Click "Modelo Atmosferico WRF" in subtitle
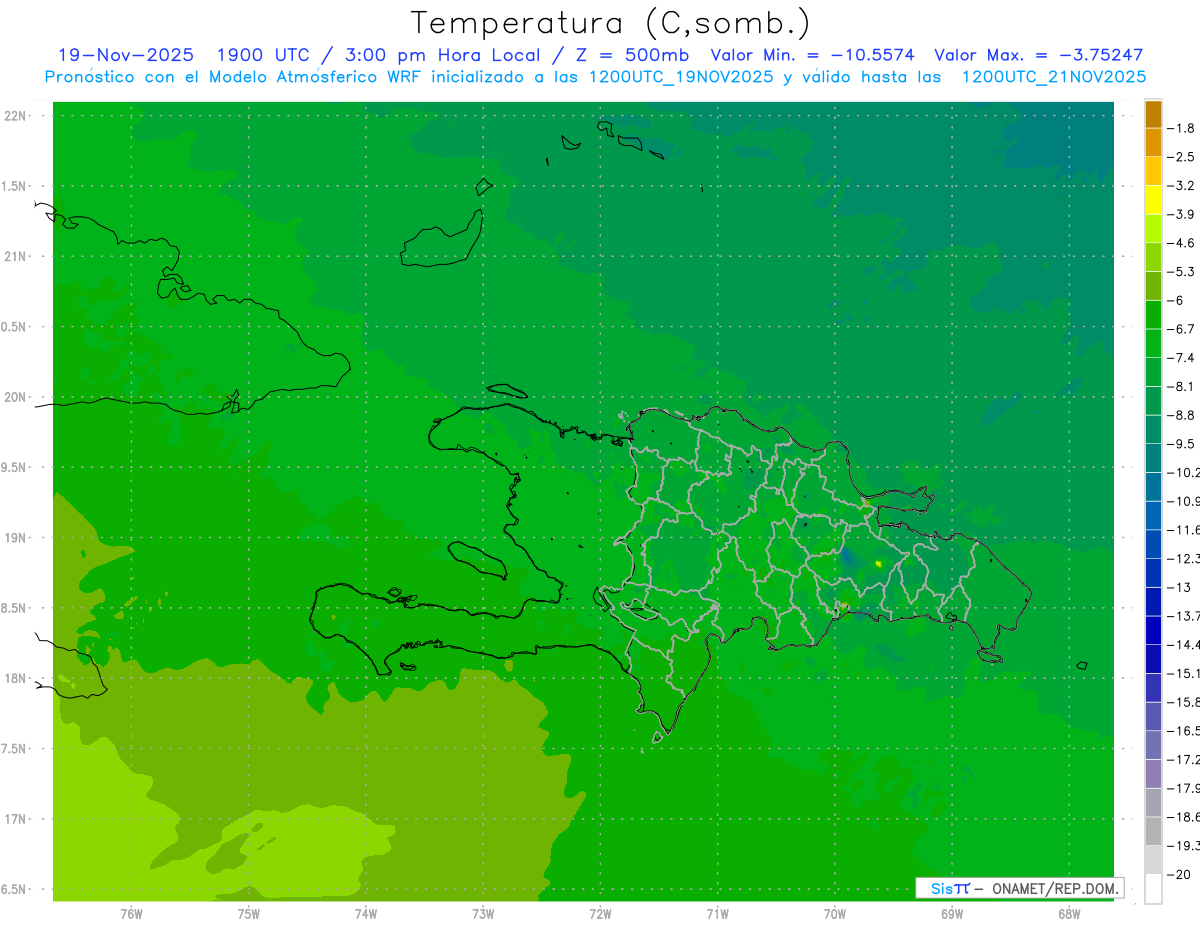1200x927 pixels. tap(317, 77)
